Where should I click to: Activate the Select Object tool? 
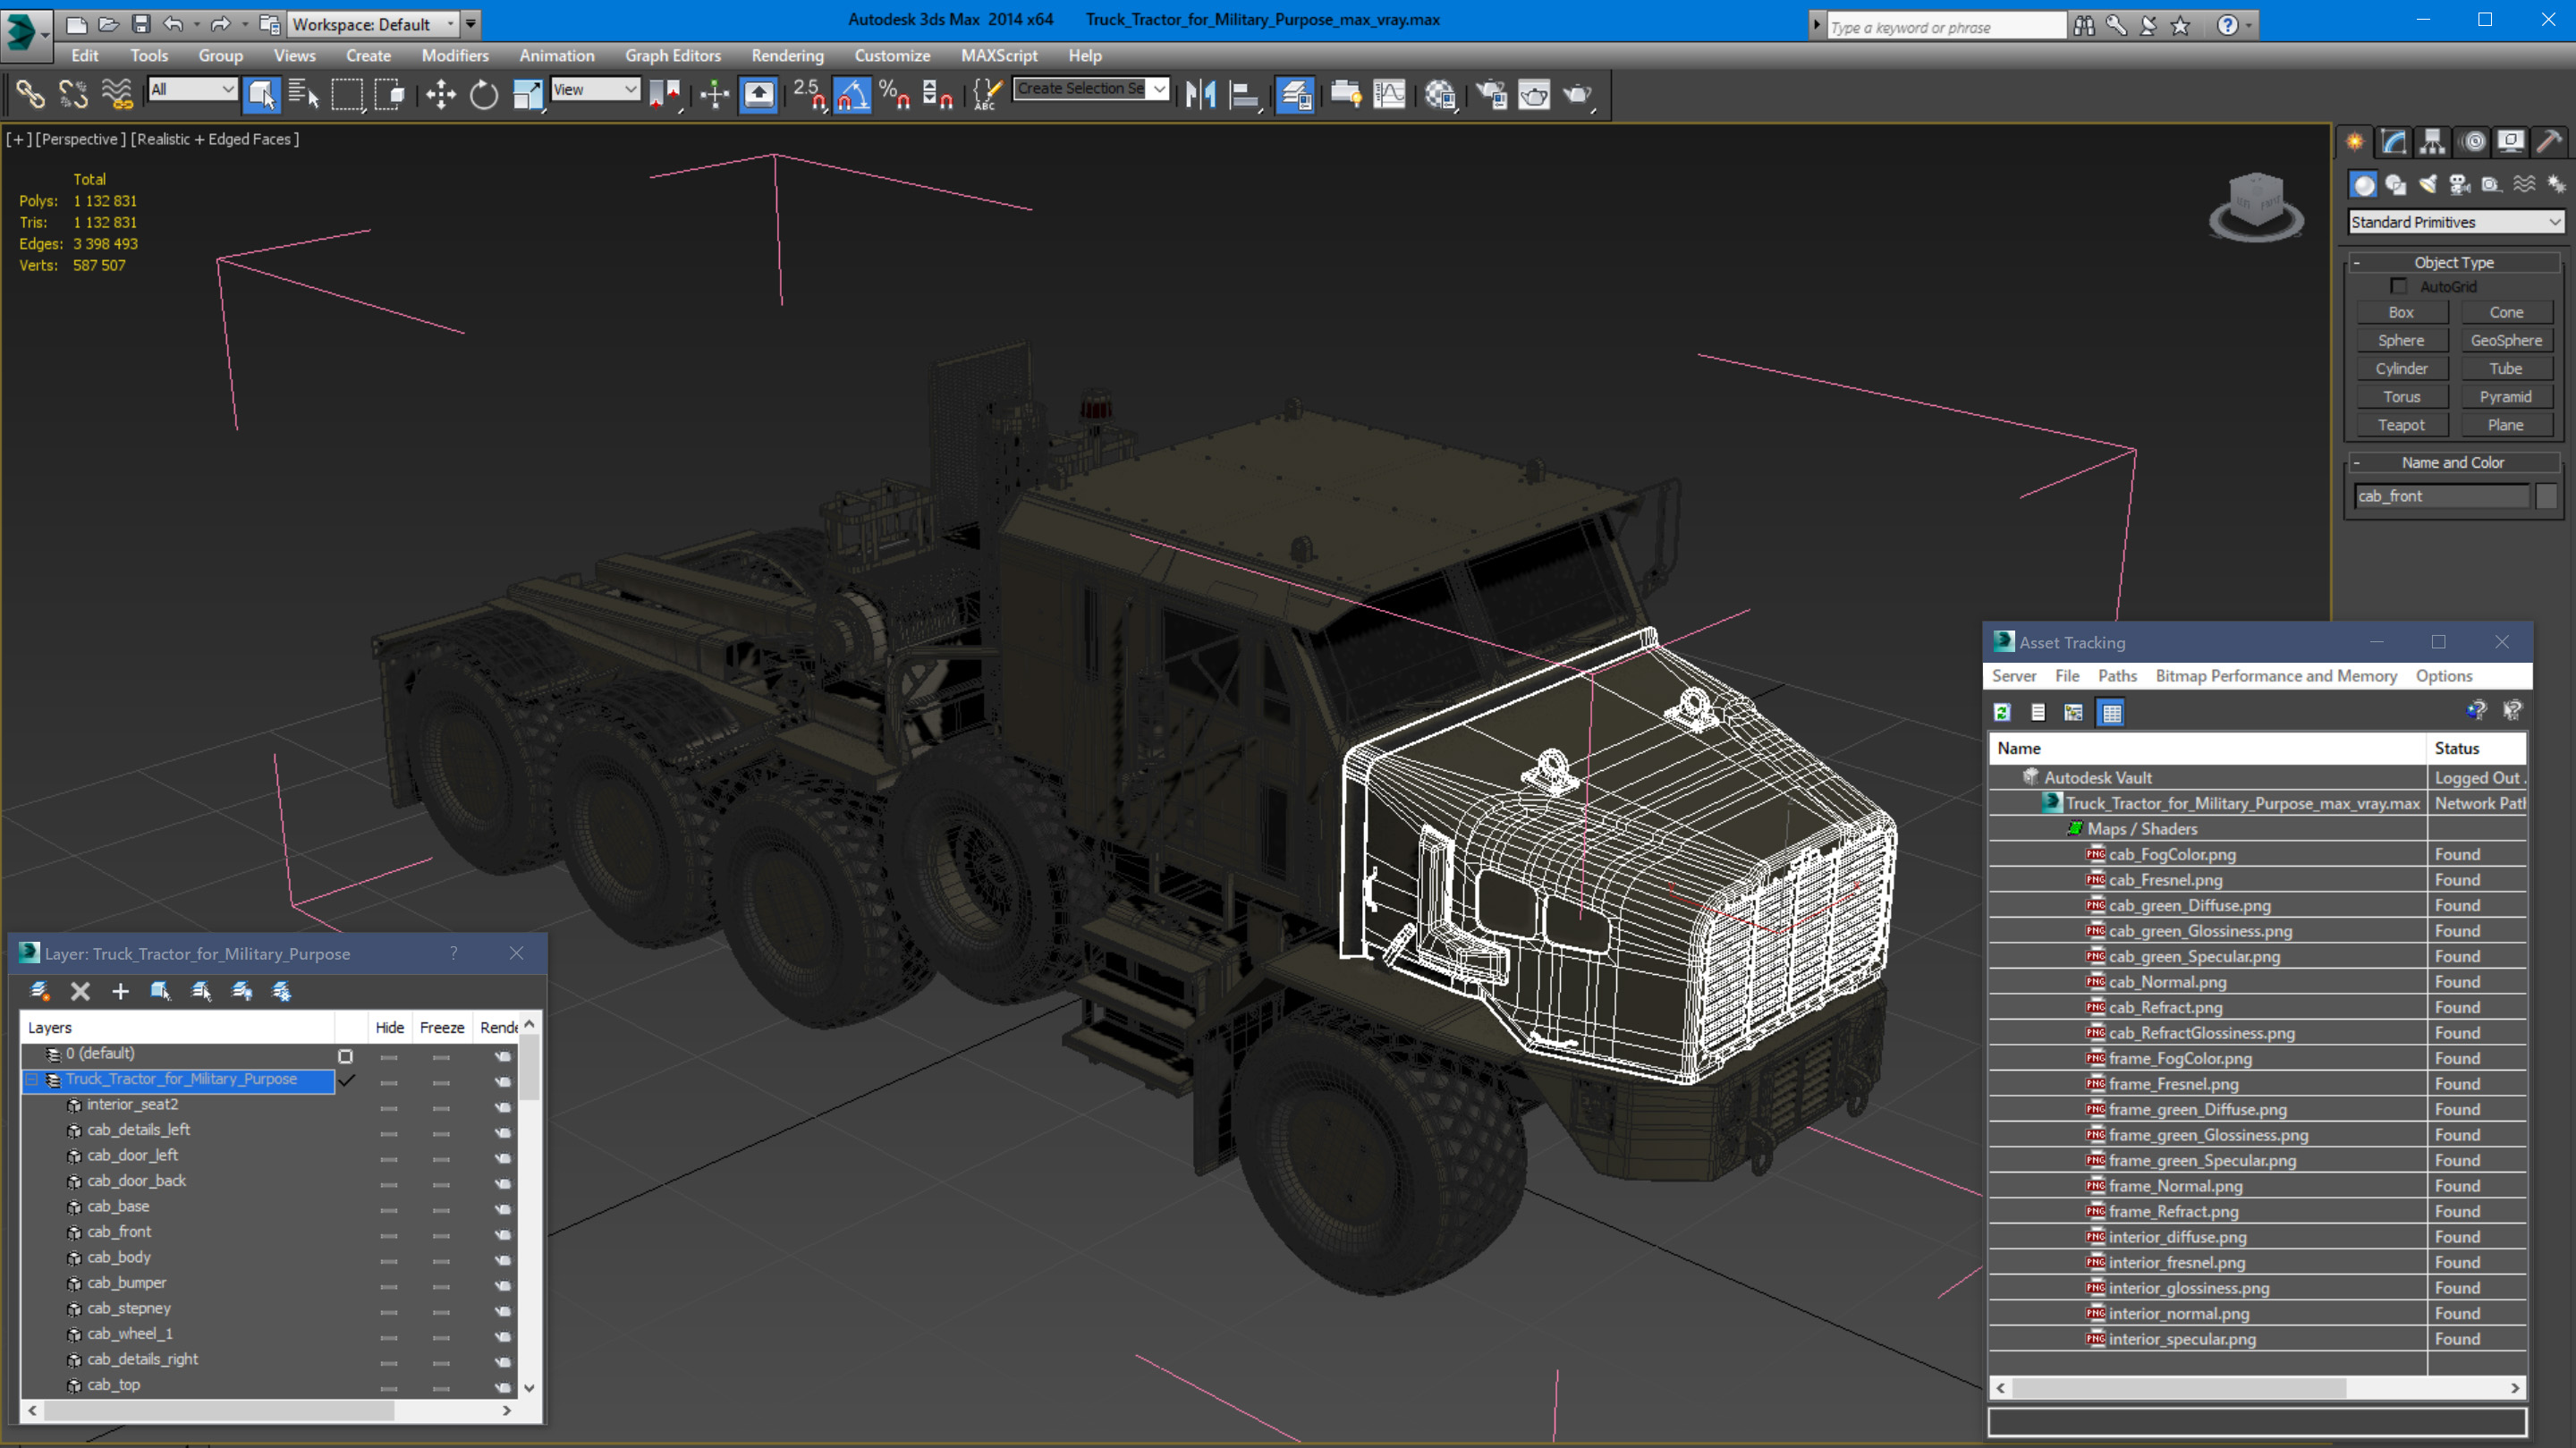tap(261, 94)
